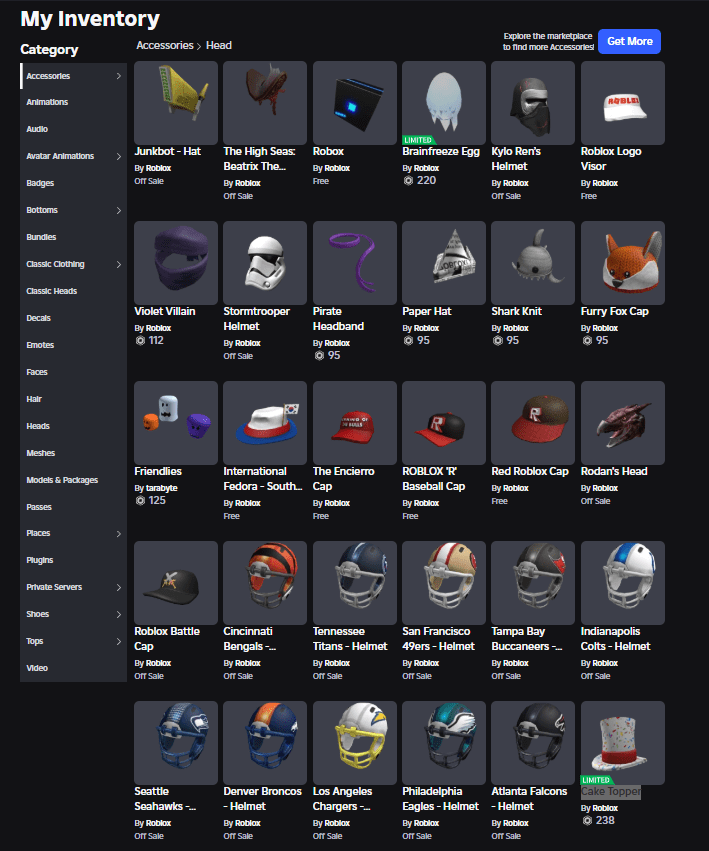
Task: Open the Rodan's Head thumbnail
Action: [x=623, y=423]
